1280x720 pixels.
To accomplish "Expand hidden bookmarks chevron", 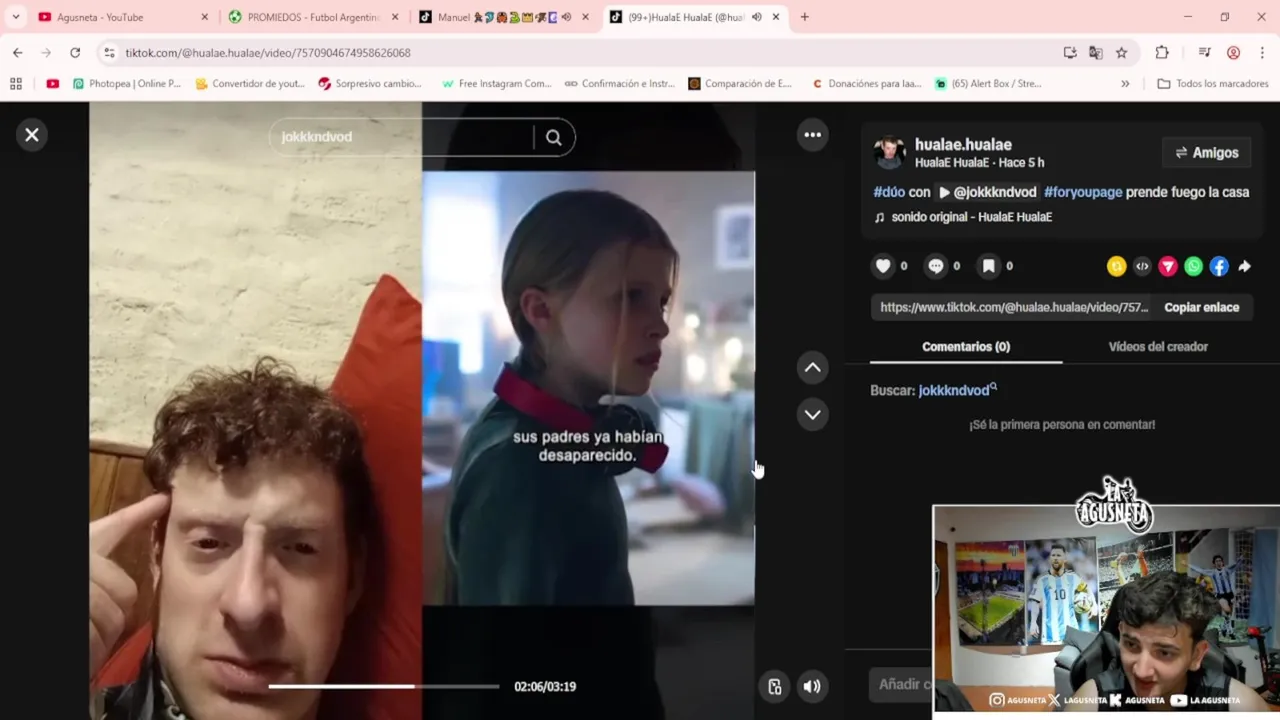I will [x=1125, y=84].
